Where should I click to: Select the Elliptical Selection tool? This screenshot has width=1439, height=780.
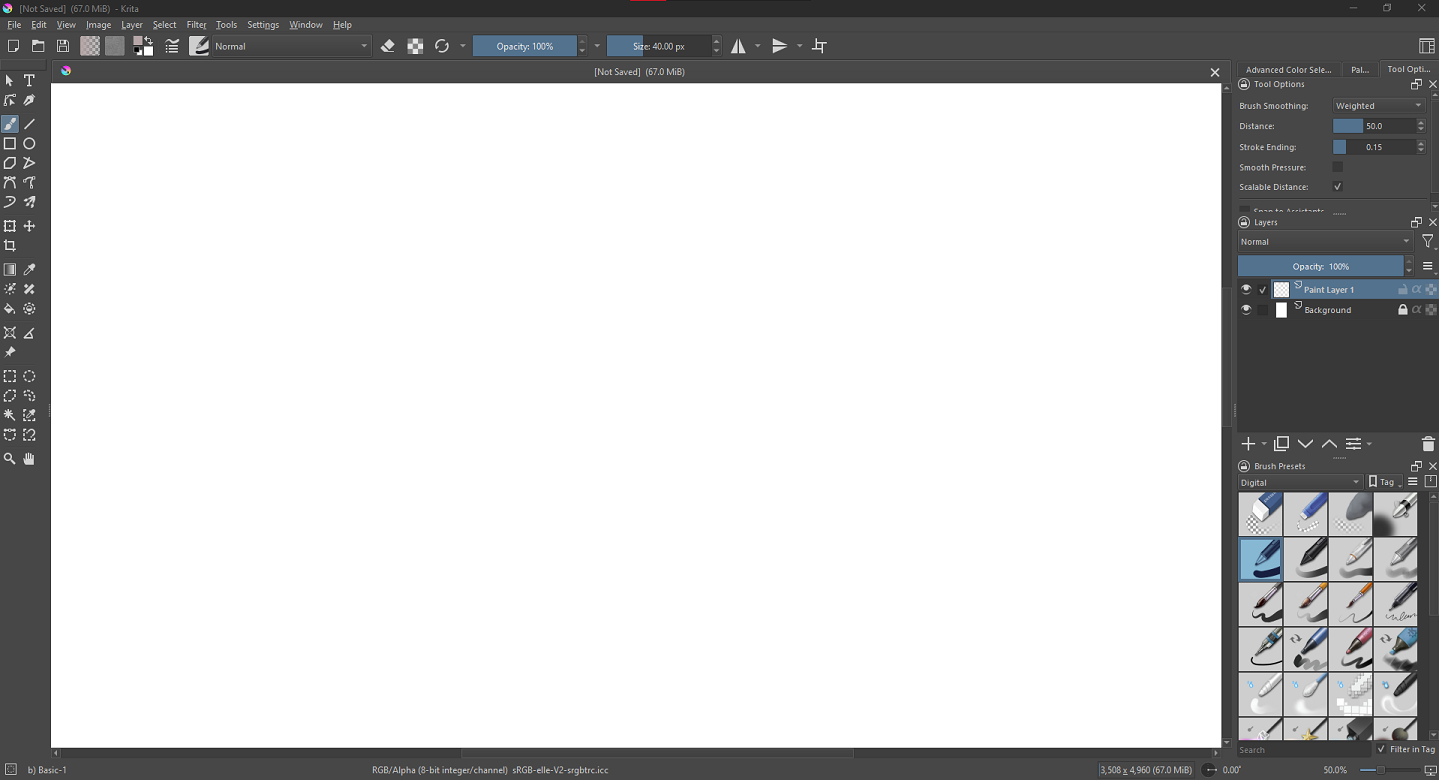pos(29,377)
